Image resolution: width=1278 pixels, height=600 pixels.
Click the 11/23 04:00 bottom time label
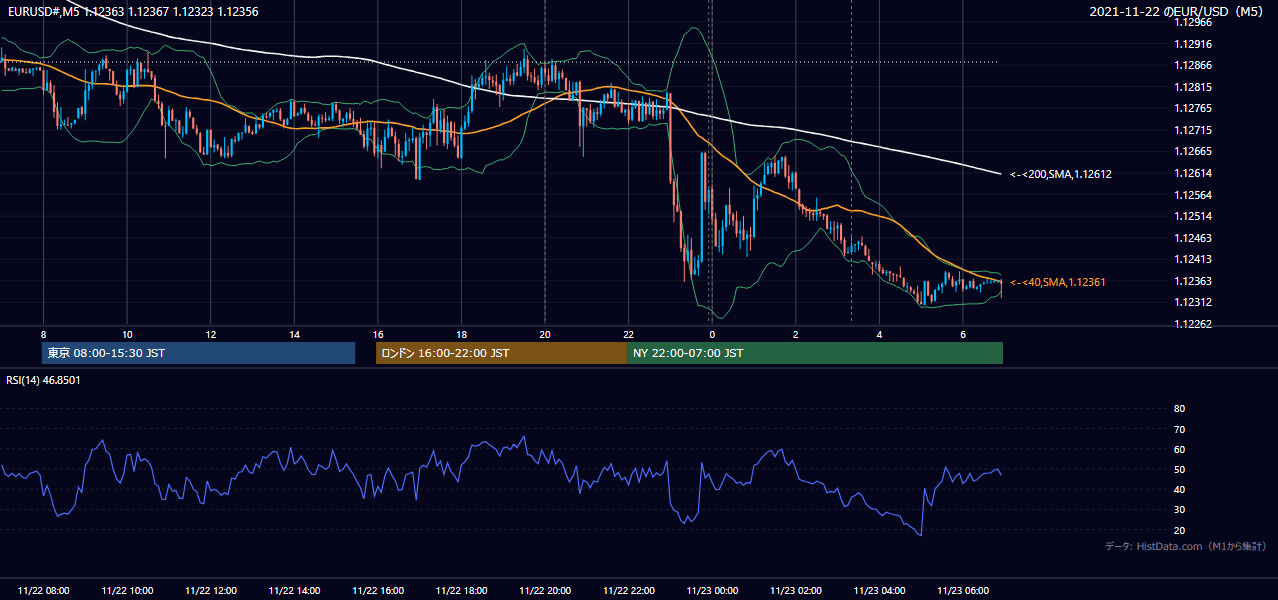[879, 591]
